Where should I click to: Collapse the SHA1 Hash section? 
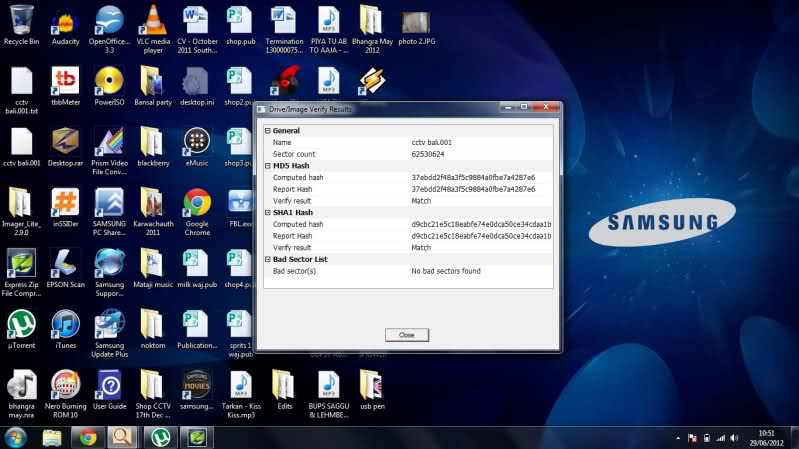pyautogui.click(x=268, y=213)
